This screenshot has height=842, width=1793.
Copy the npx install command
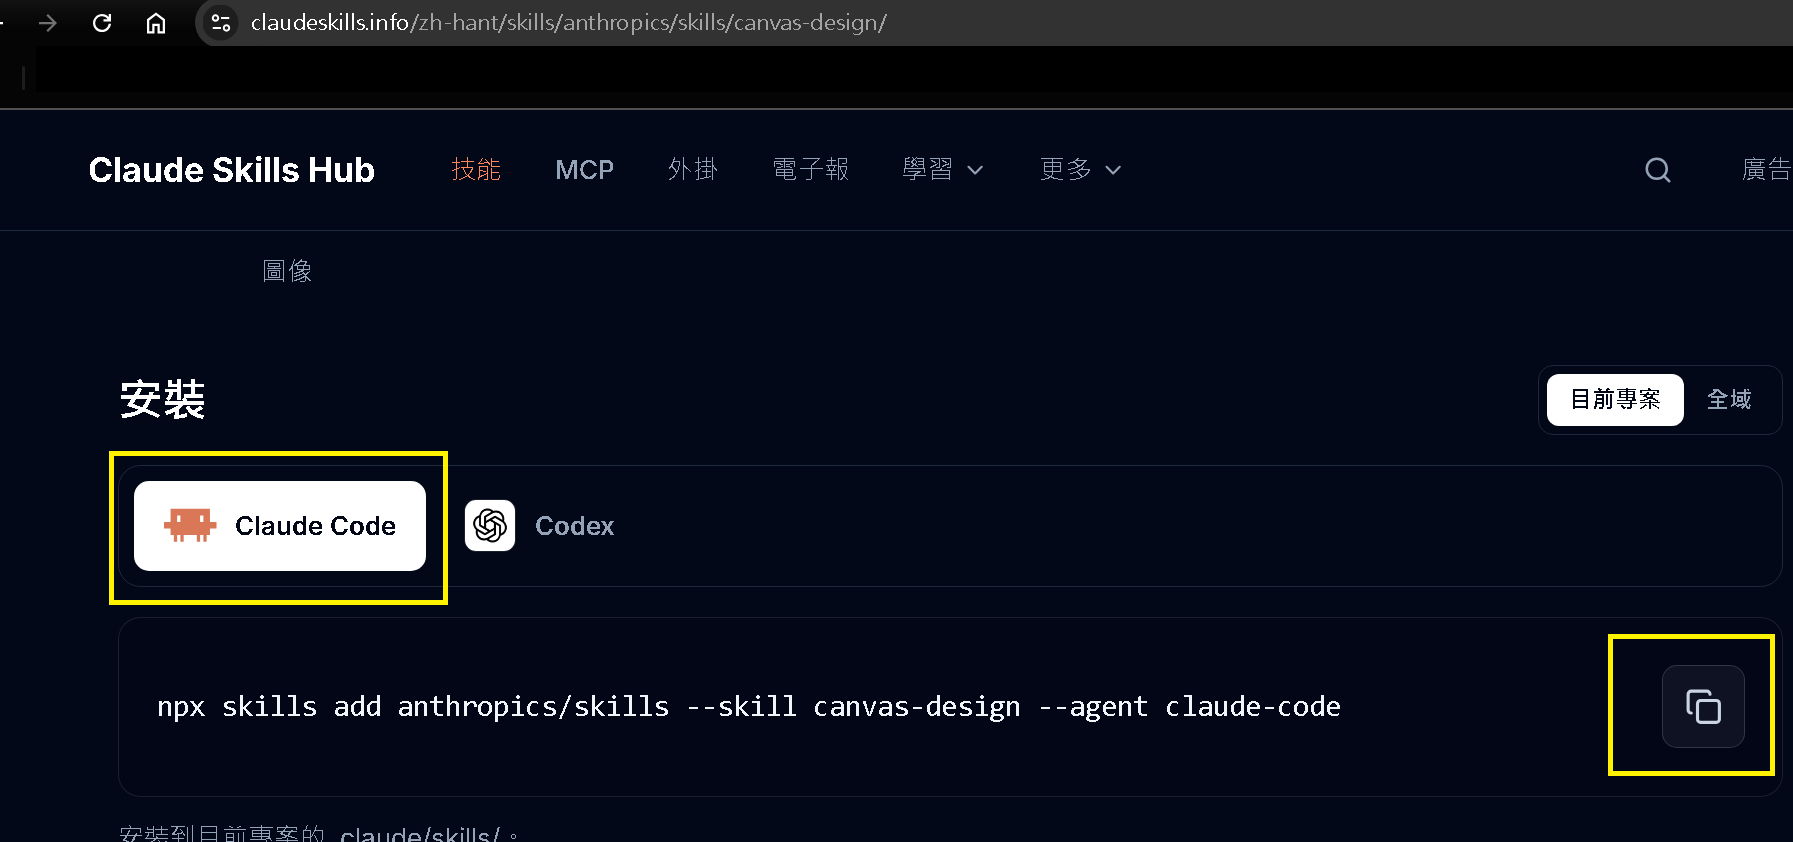click(x=1703, y=706)
